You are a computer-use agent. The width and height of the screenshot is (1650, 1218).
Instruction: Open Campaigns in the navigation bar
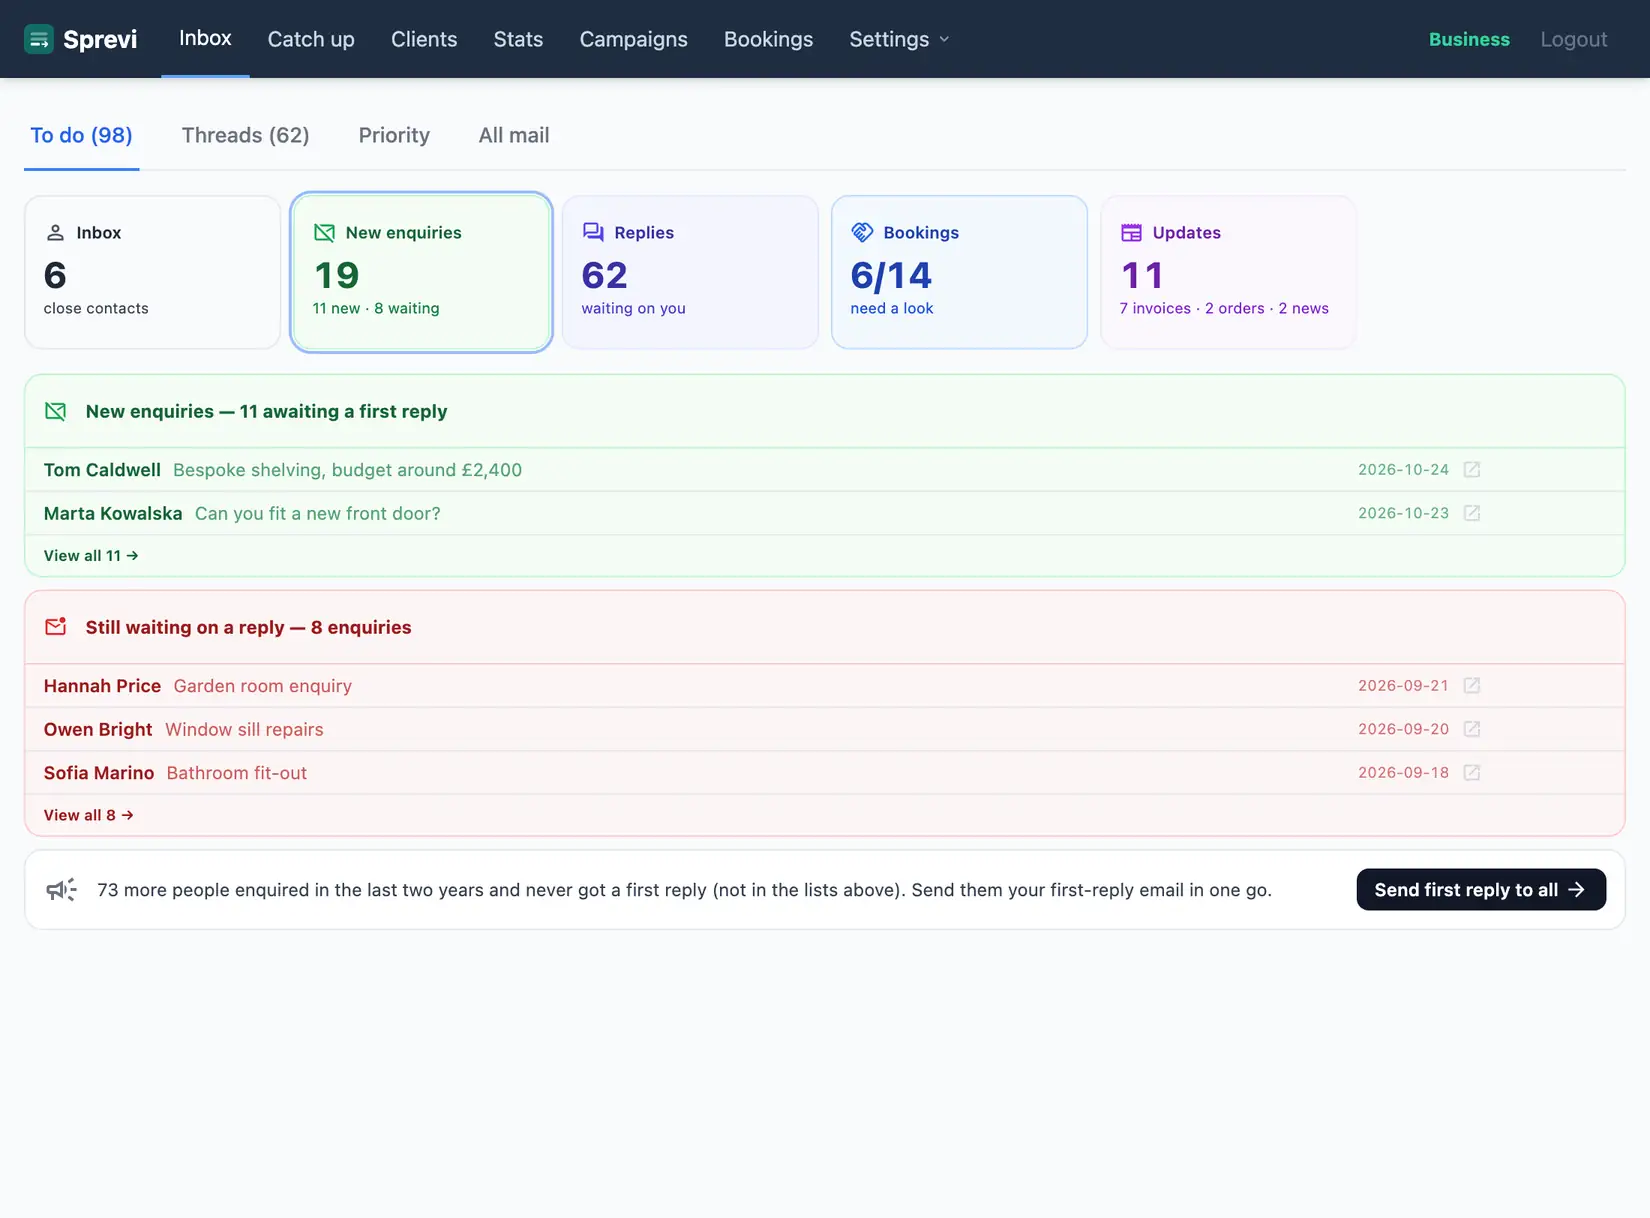[x=634, y=39]
